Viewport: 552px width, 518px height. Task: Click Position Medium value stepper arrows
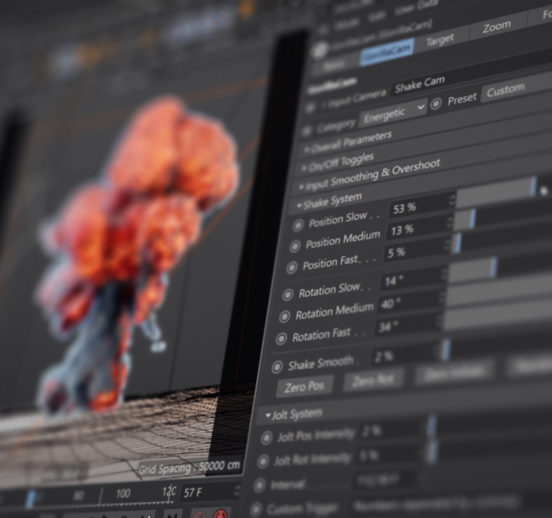click(449, 223)
